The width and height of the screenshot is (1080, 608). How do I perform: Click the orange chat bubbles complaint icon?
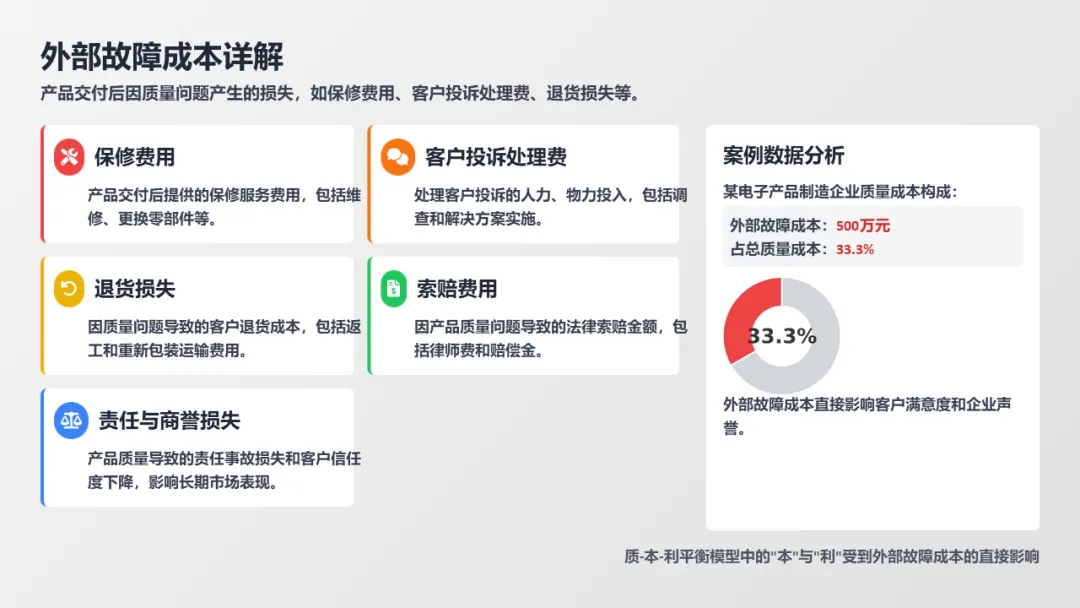[x=397, y=157]
